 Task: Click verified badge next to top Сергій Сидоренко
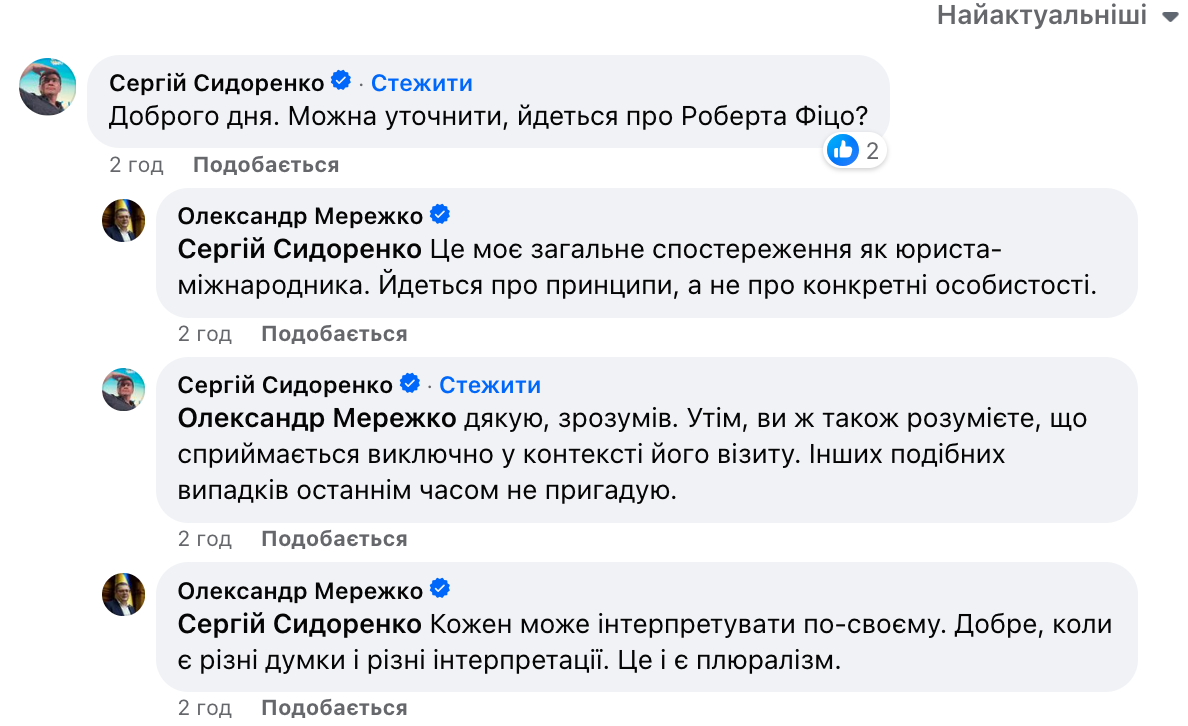click(341, 81)
